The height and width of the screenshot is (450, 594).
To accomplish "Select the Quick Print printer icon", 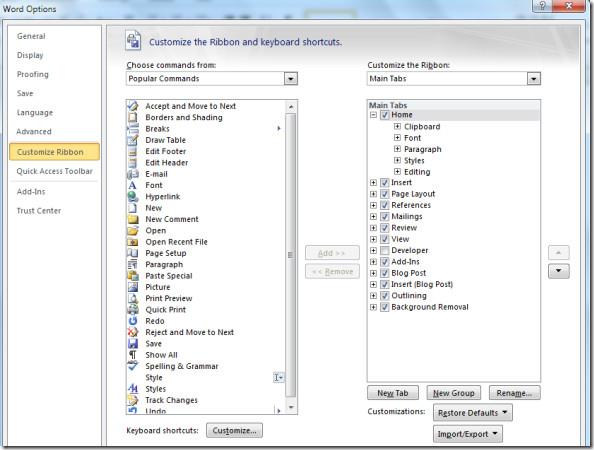I will pos(133,309).
